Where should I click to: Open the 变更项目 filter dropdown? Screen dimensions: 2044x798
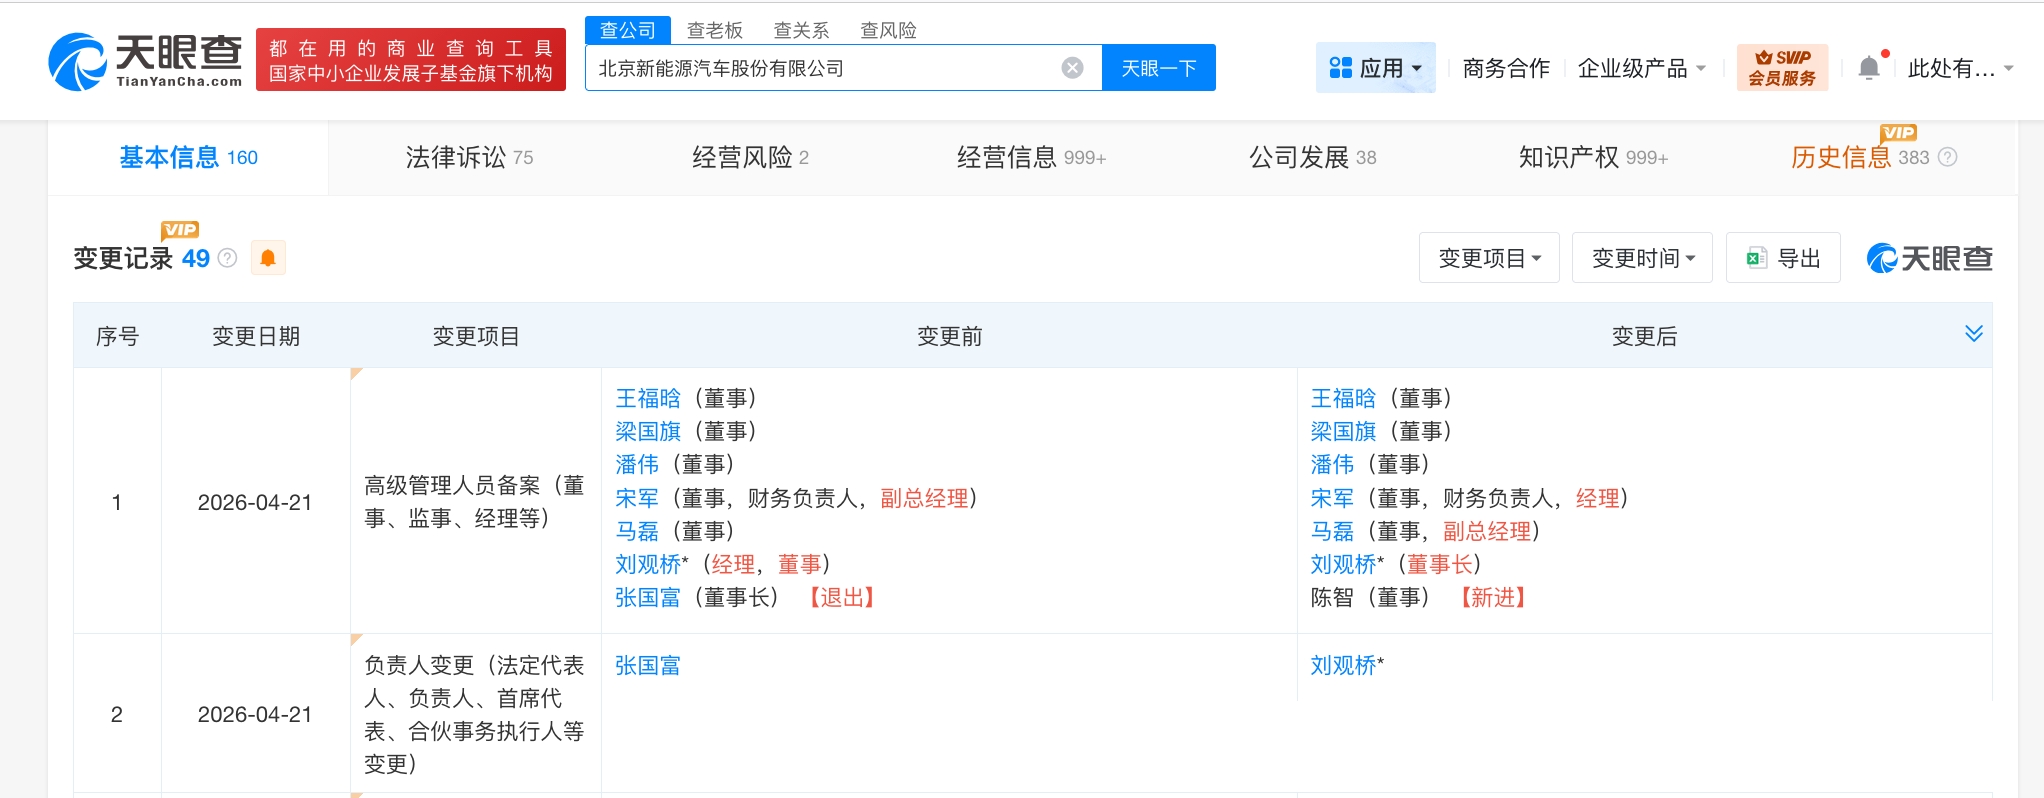[1488, 258]
